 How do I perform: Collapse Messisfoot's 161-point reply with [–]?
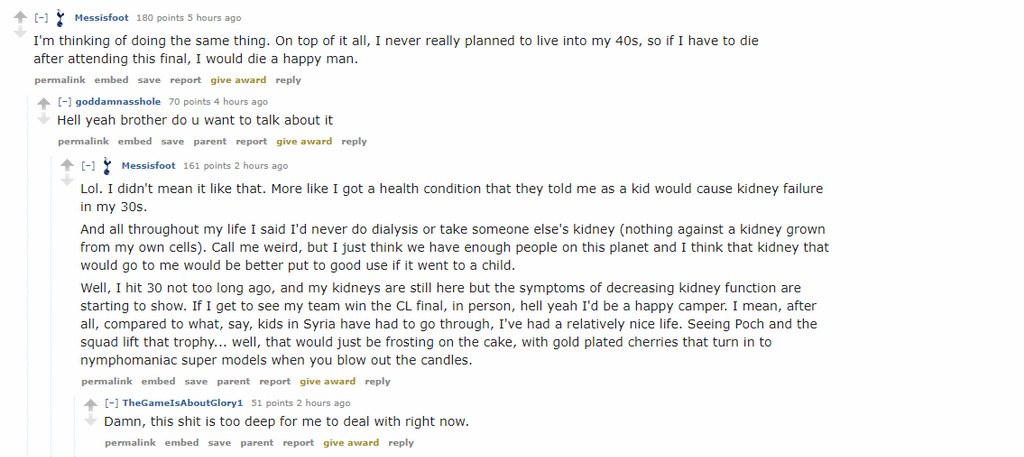[x=88, y=166]
